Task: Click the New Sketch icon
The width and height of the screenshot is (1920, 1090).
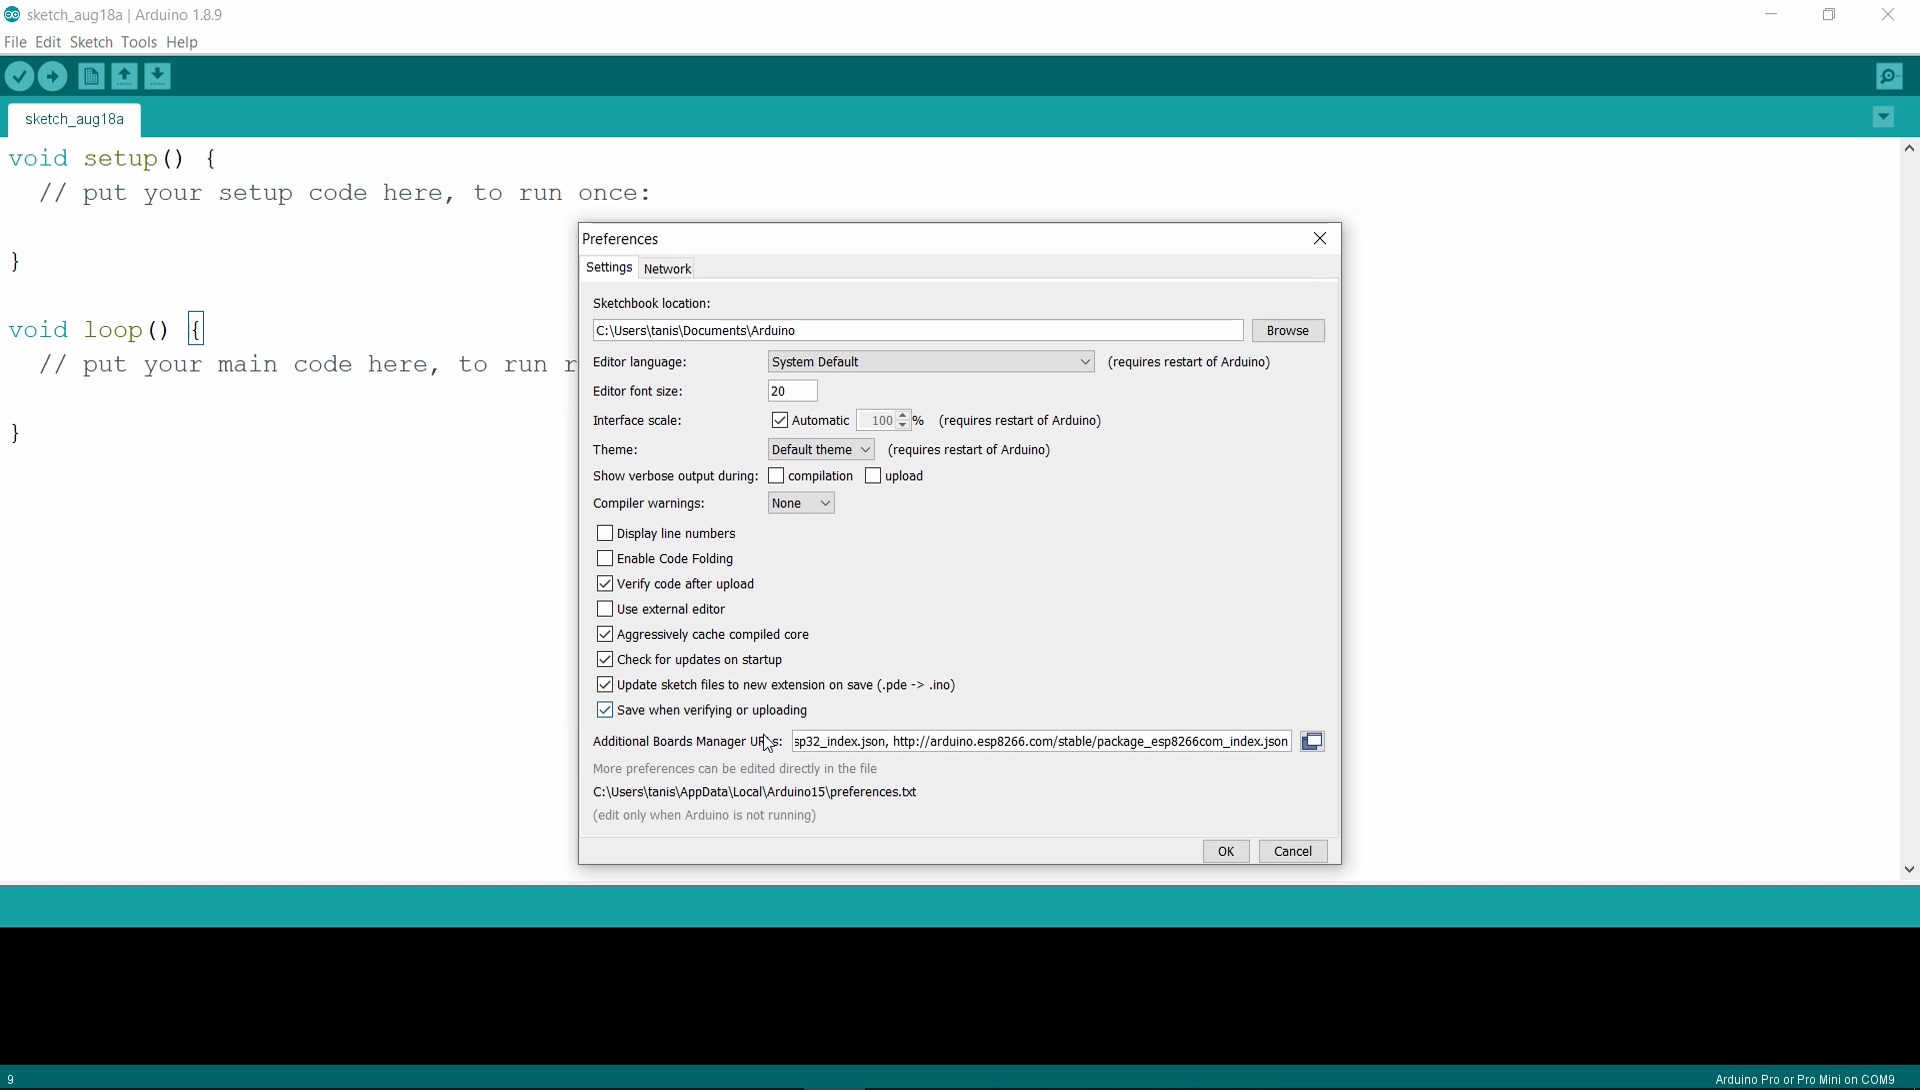Action: 90,75
